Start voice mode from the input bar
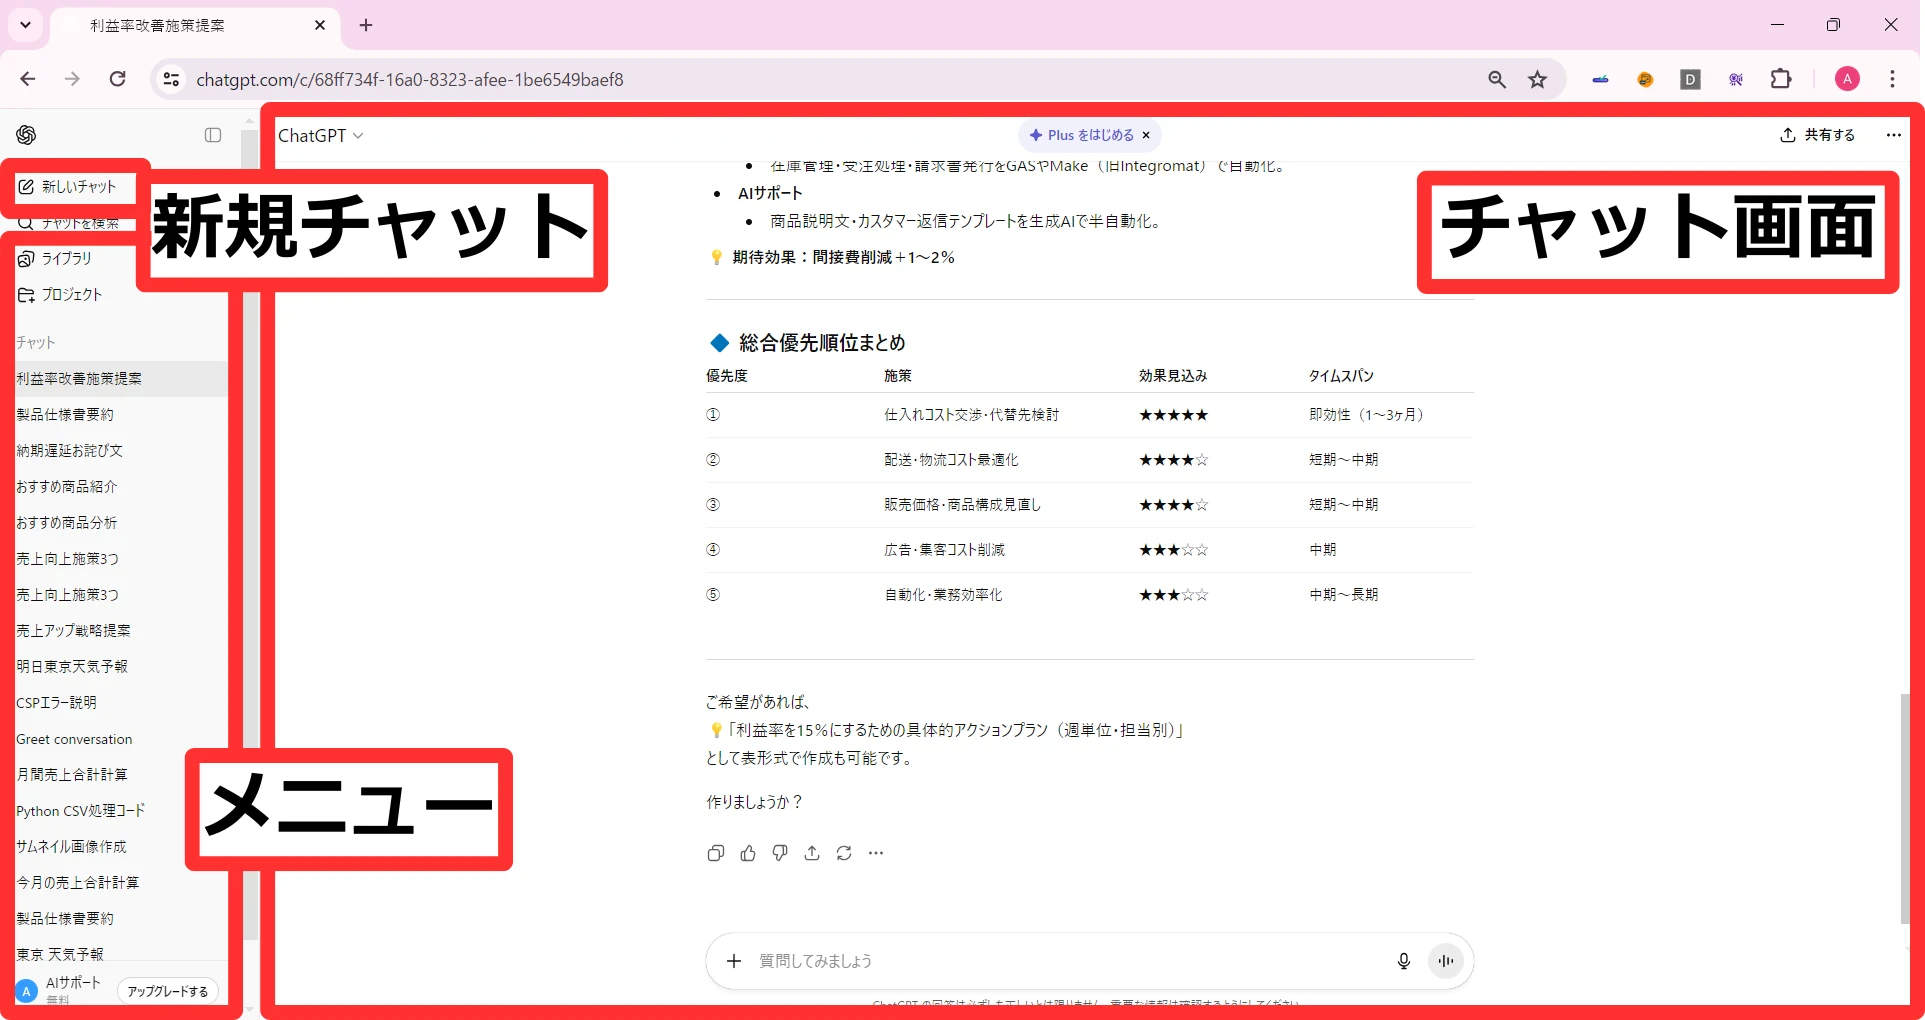1925x1020 pixels. click(1445, 960)
